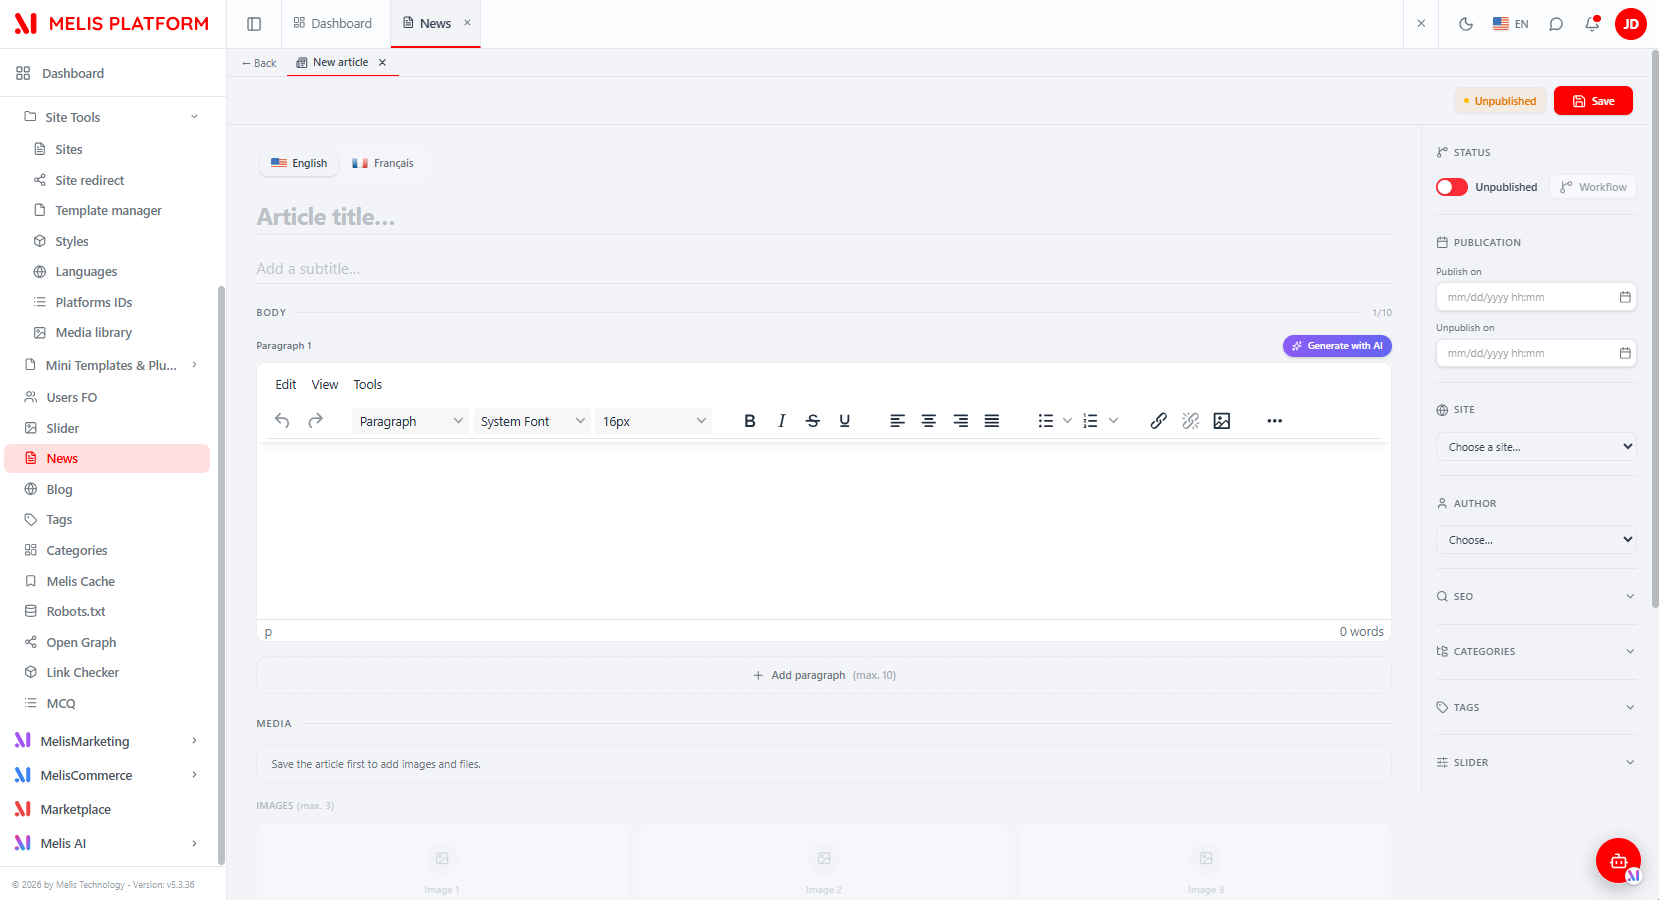The width and height of the screenshot is (1659, 900).
Task: Align text right
Action: [x=961, y=421]
